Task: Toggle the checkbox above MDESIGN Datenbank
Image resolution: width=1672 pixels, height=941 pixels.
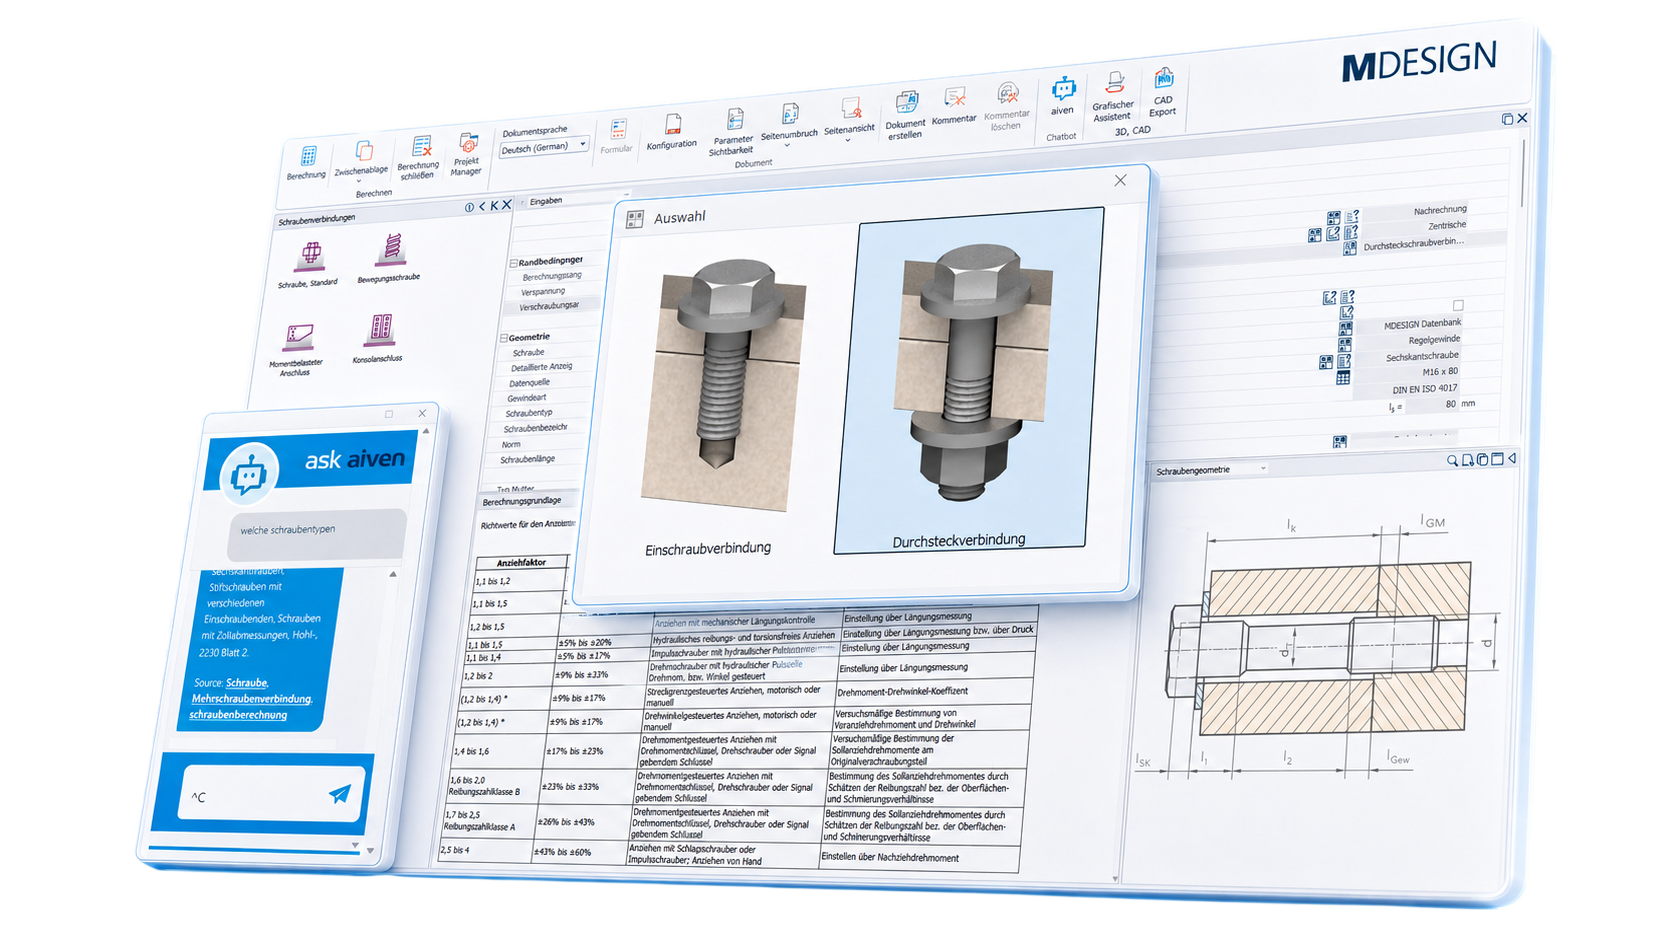Action: click(1458, 305)
